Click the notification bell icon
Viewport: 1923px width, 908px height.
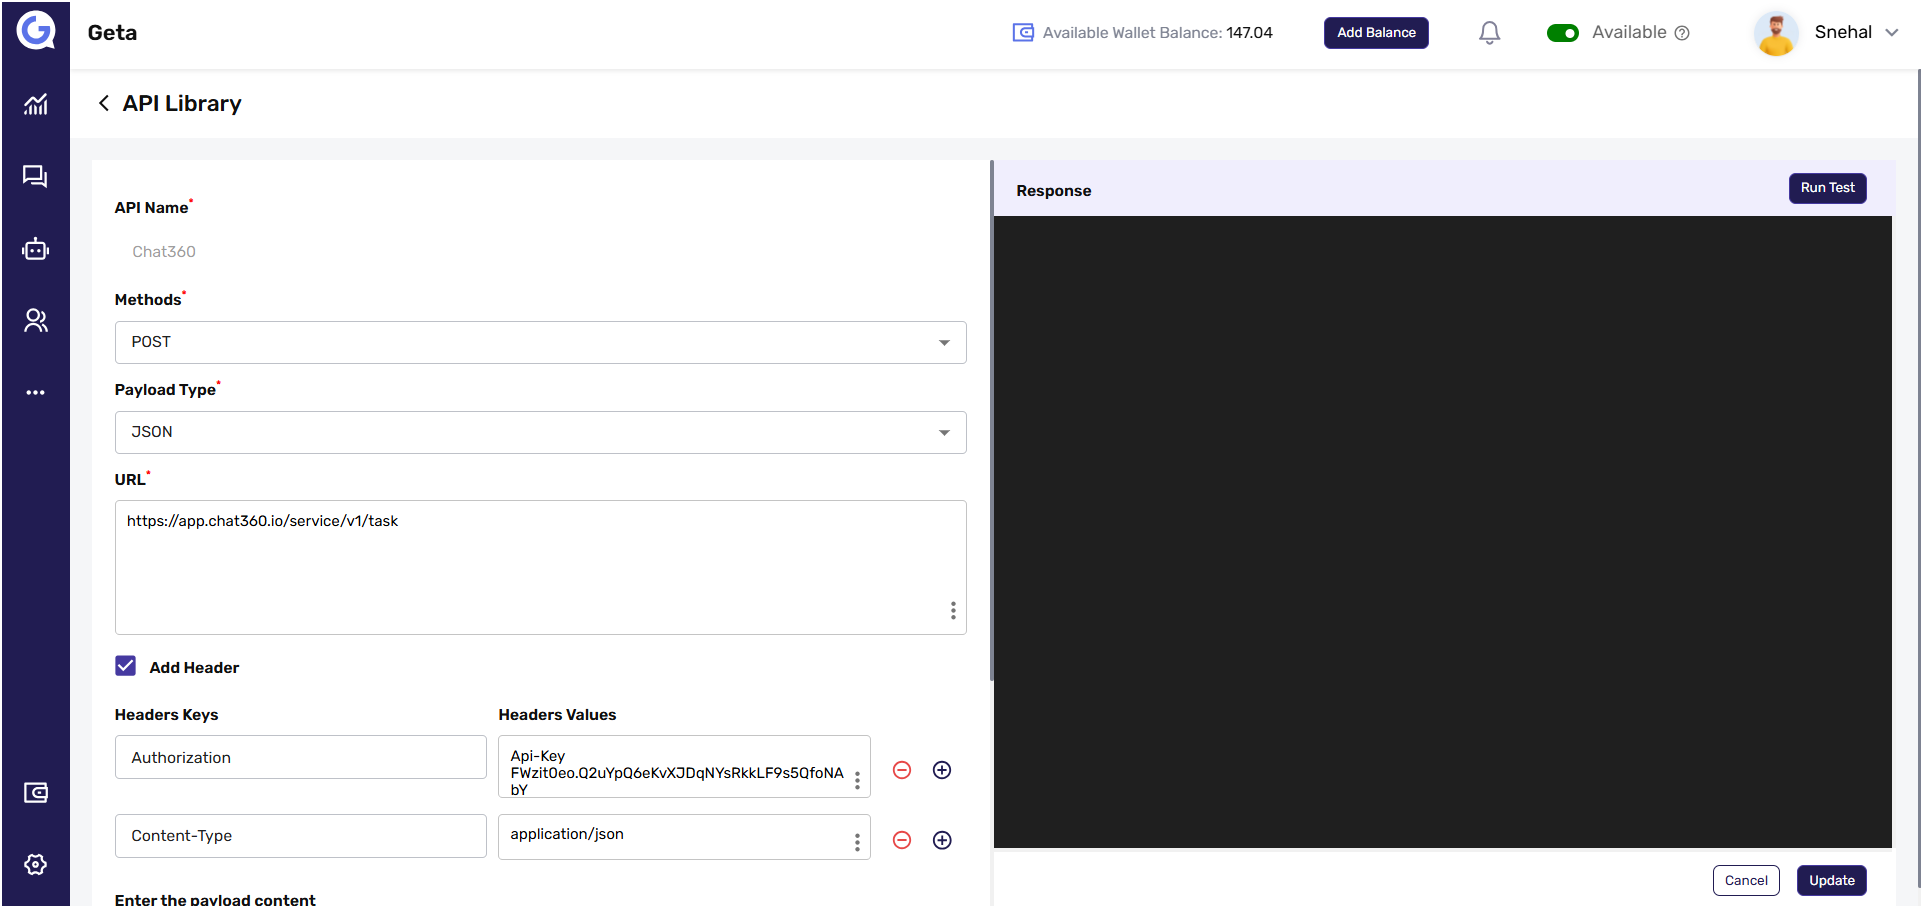(1489, 33)
